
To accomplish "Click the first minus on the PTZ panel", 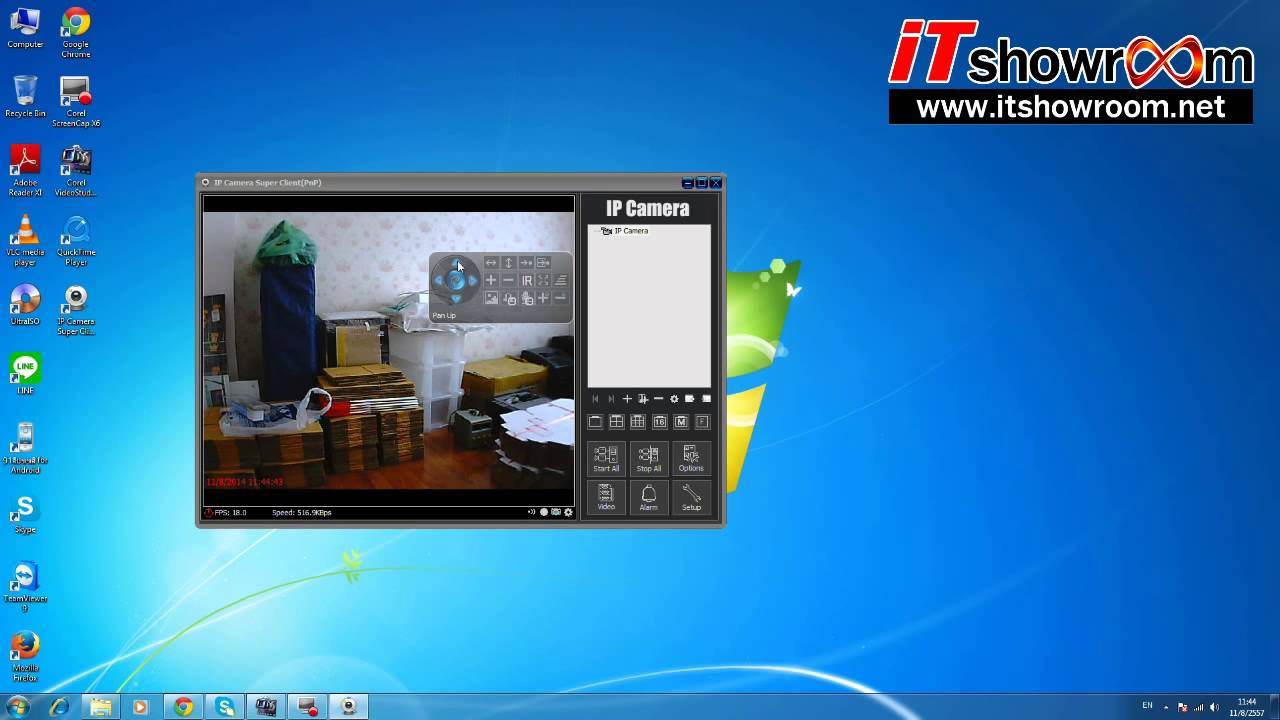I will 509,280.
